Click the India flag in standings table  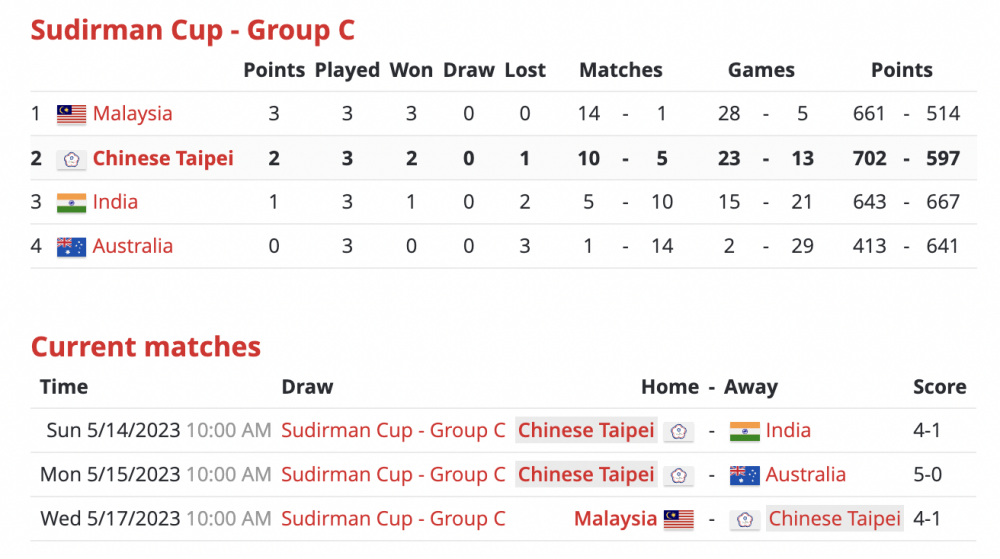pos(71,202)
